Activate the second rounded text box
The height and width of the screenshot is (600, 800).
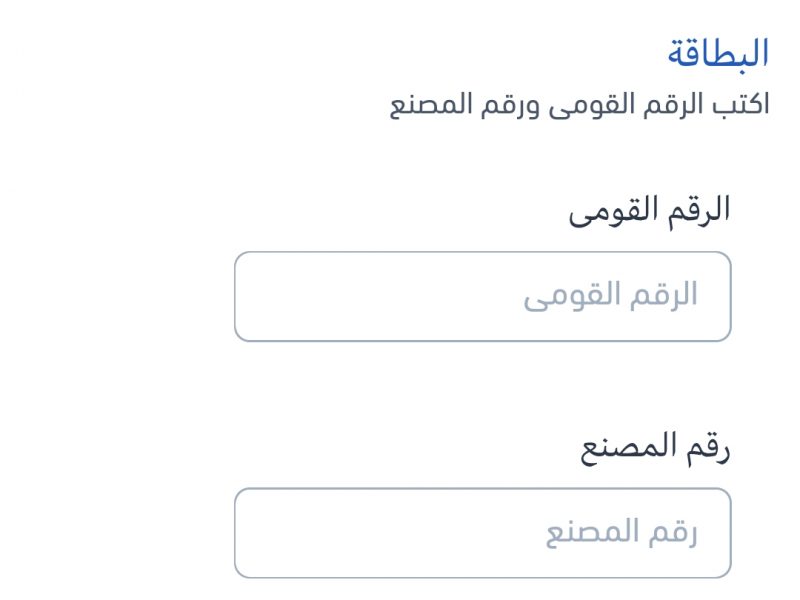coord(483,533)
